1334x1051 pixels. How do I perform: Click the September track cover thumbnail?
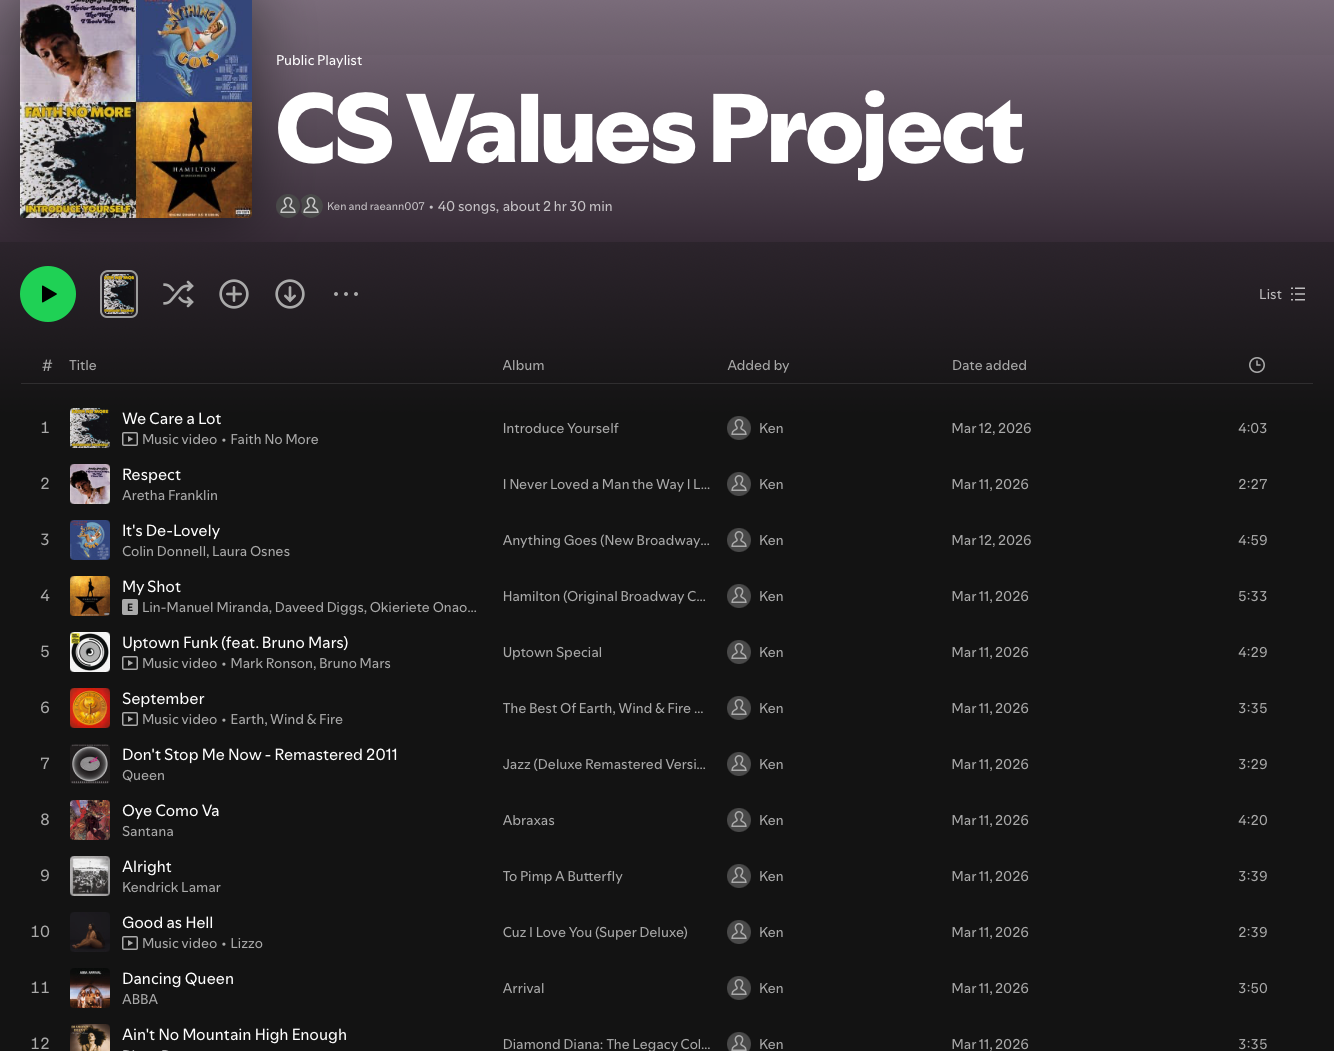click(90, 708)
